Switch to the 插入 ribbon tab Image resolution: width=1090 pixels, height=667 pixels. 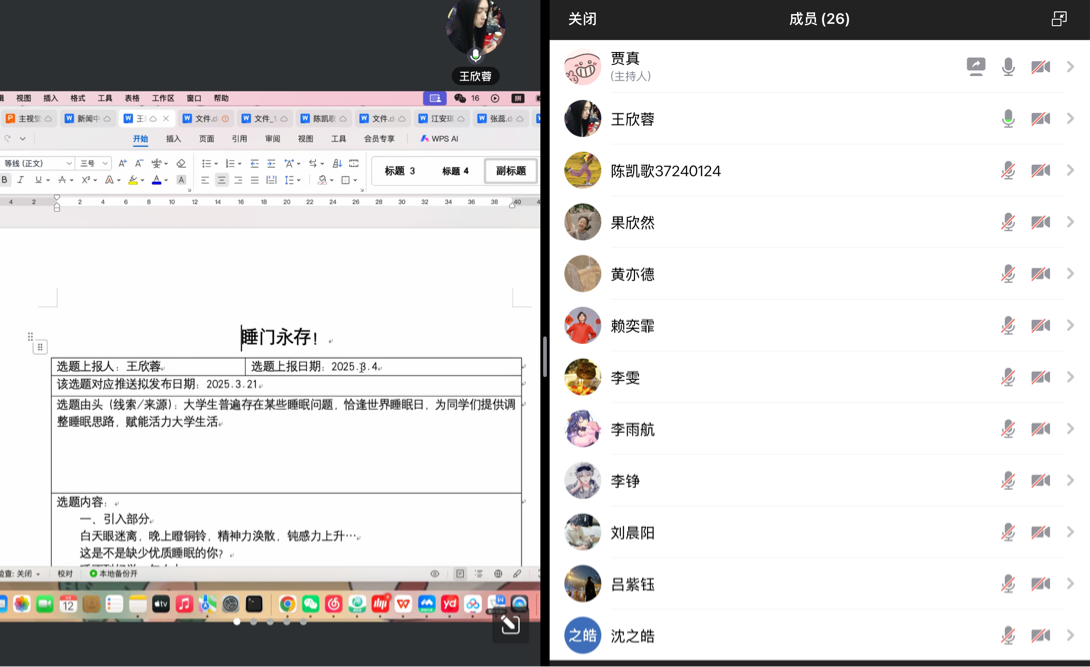(x=173, y=139)
